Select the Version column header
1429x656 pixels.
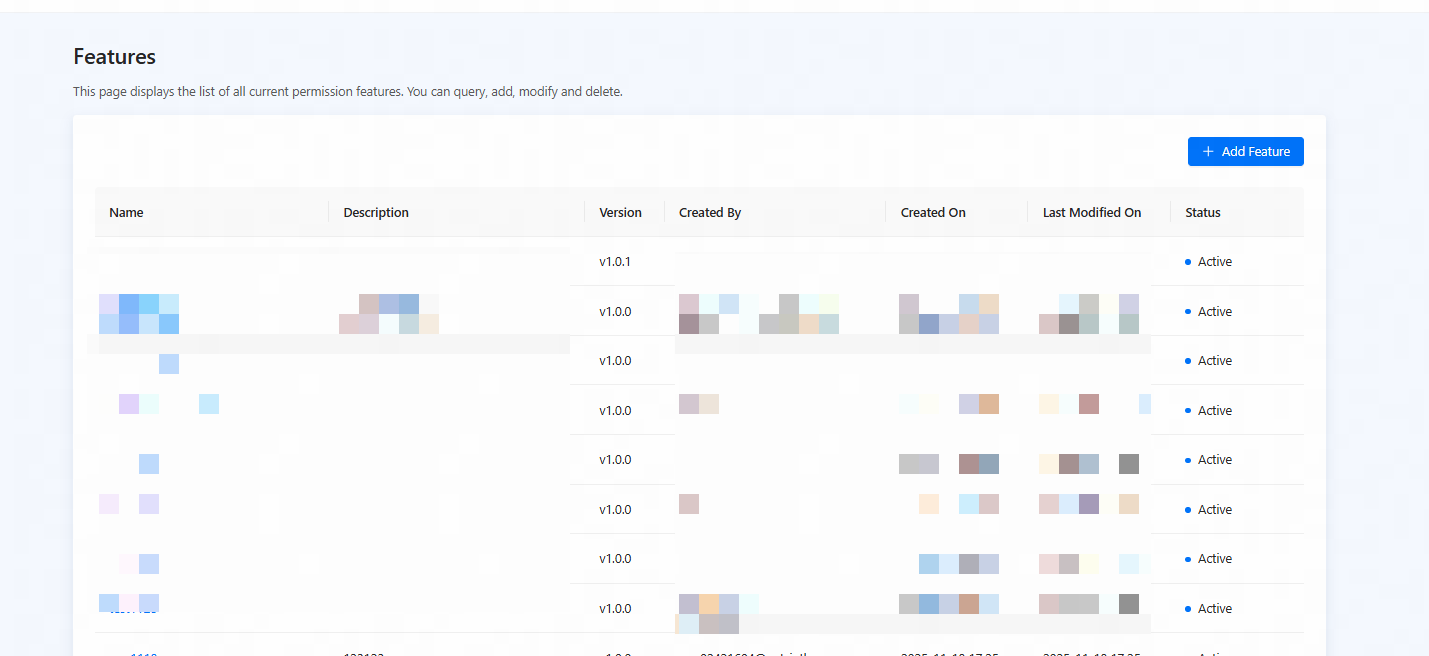[x=620, y=212]
